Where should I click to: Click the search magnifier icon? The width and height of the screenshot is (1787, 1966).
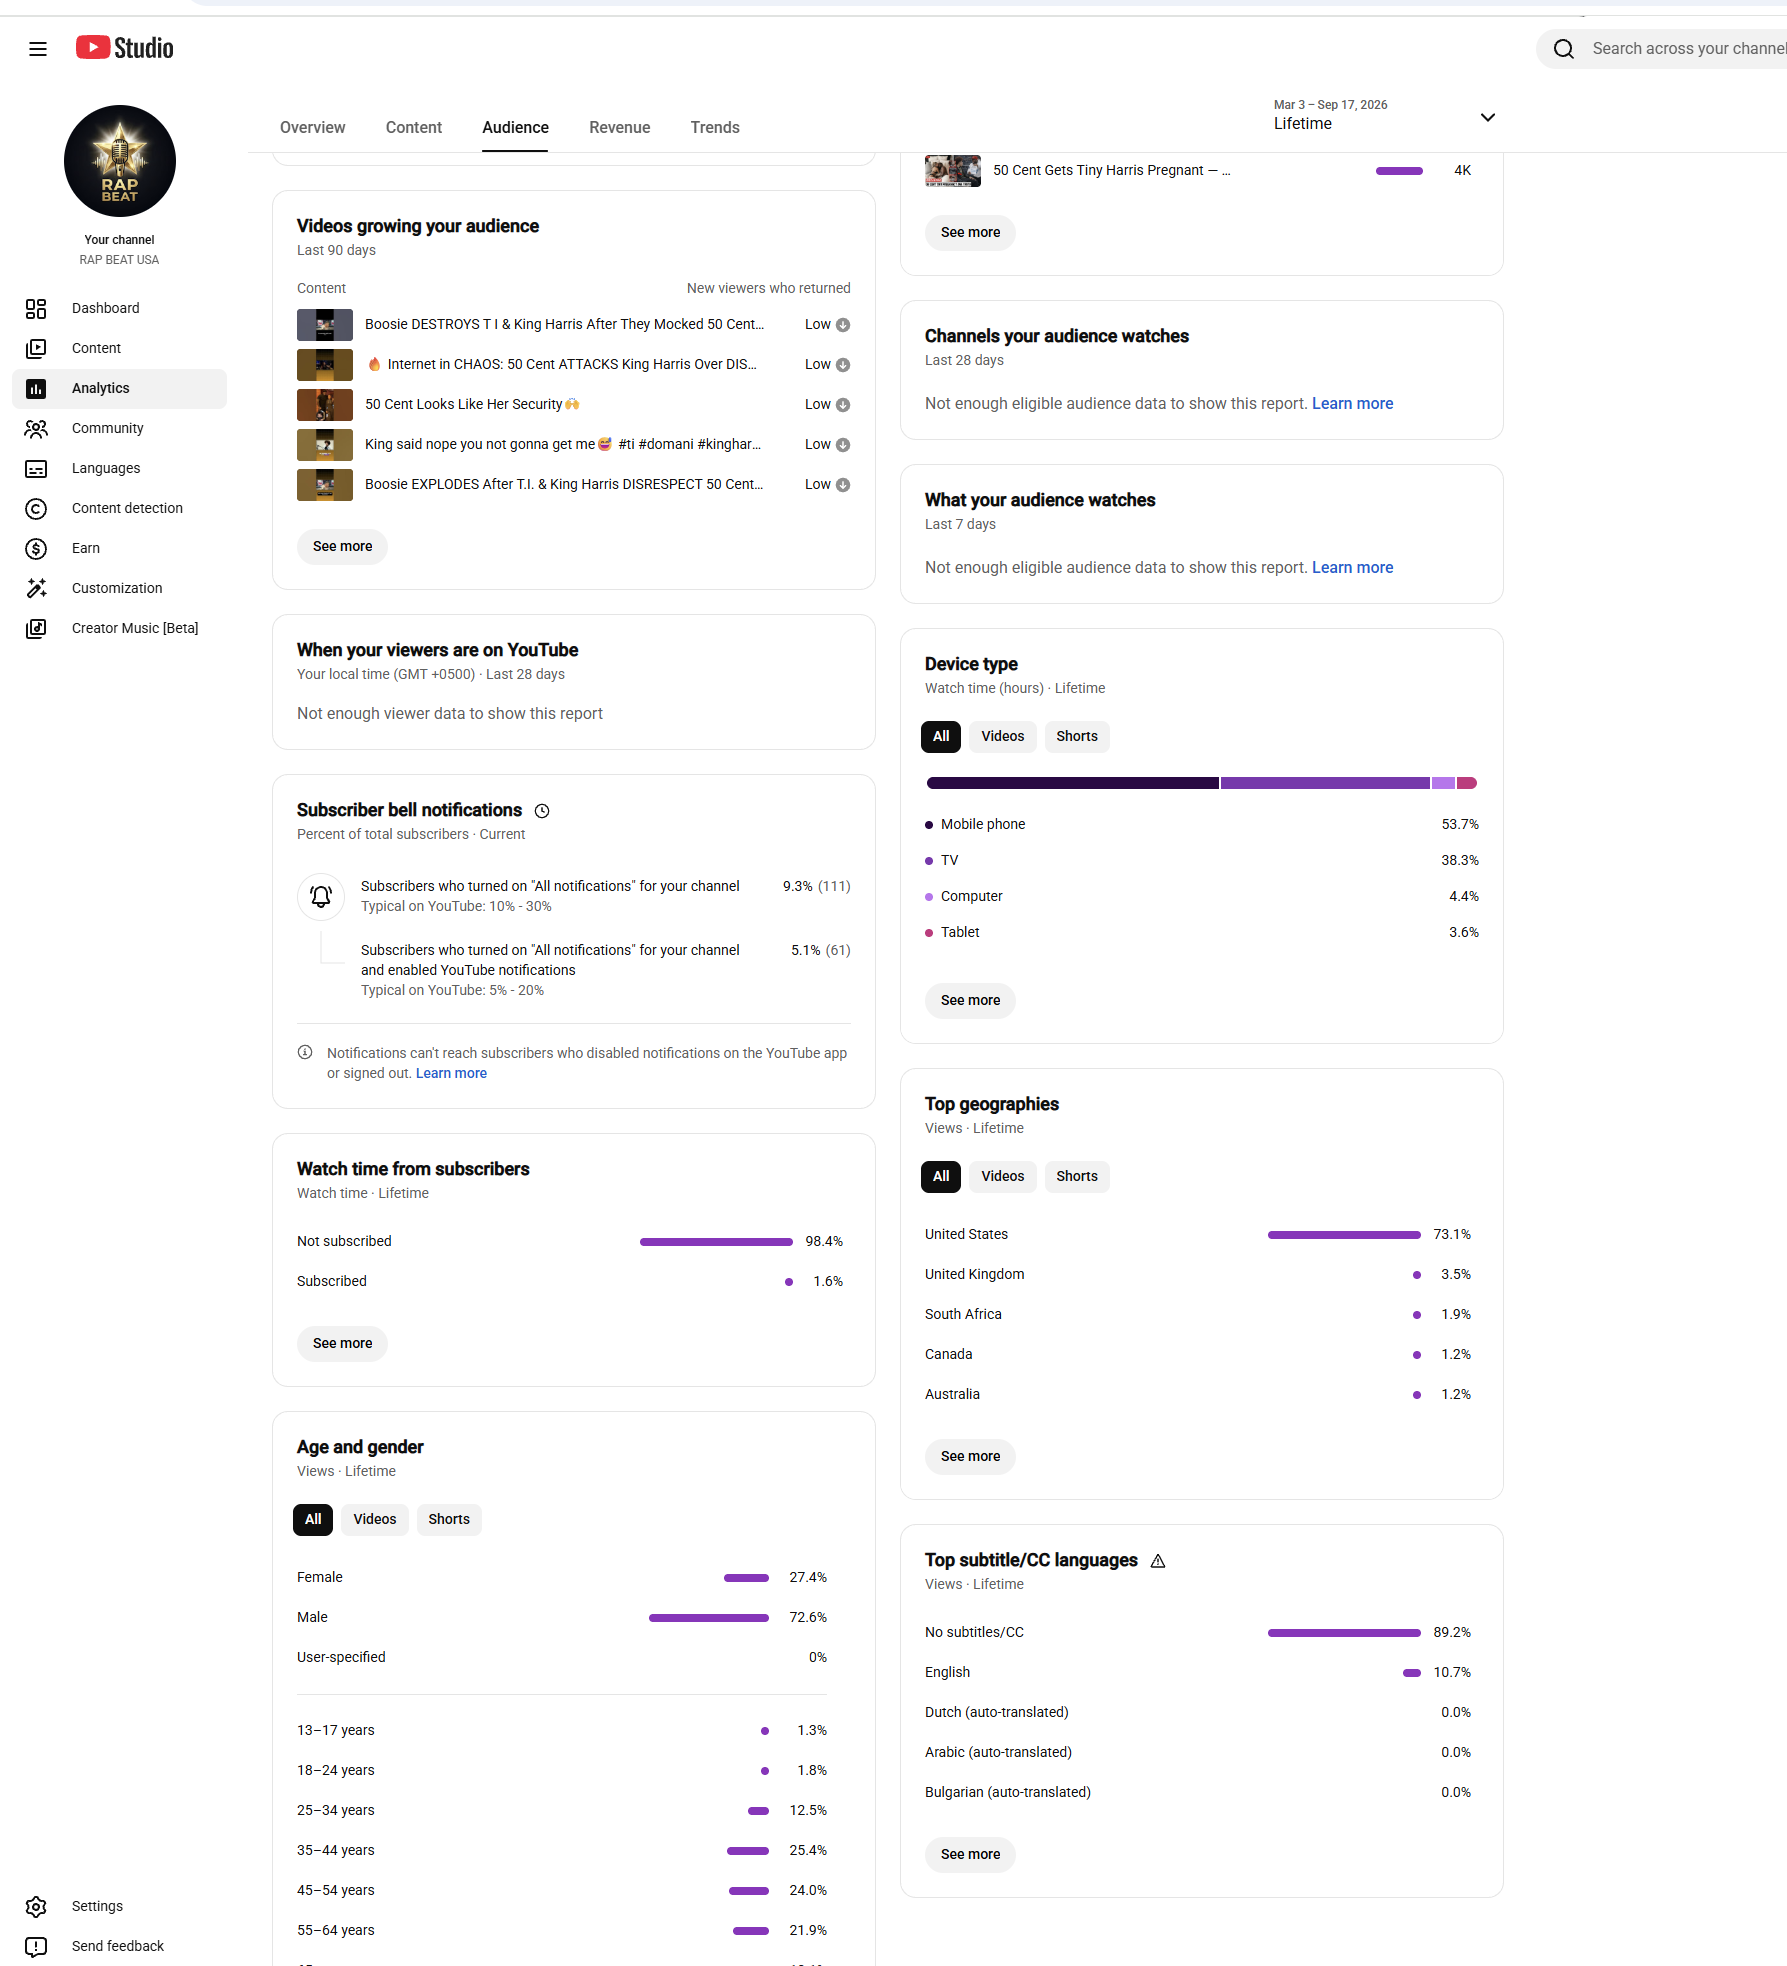(x=1564, y=49)
